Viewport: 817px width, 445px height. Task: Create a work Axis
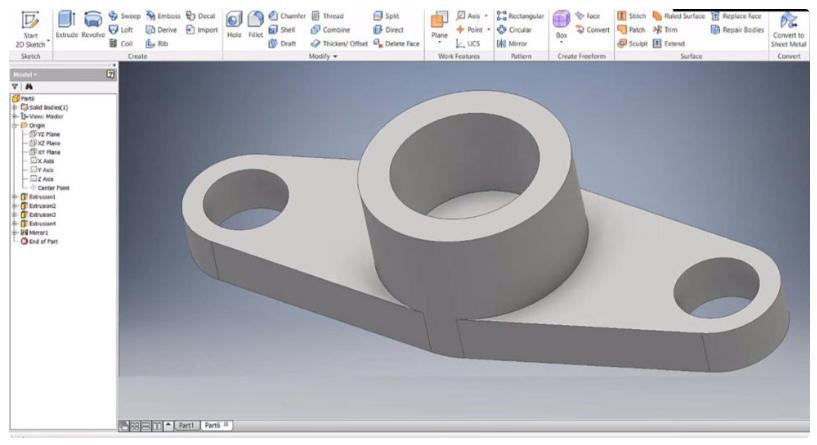pyautogui.click(x=468, y=16)
